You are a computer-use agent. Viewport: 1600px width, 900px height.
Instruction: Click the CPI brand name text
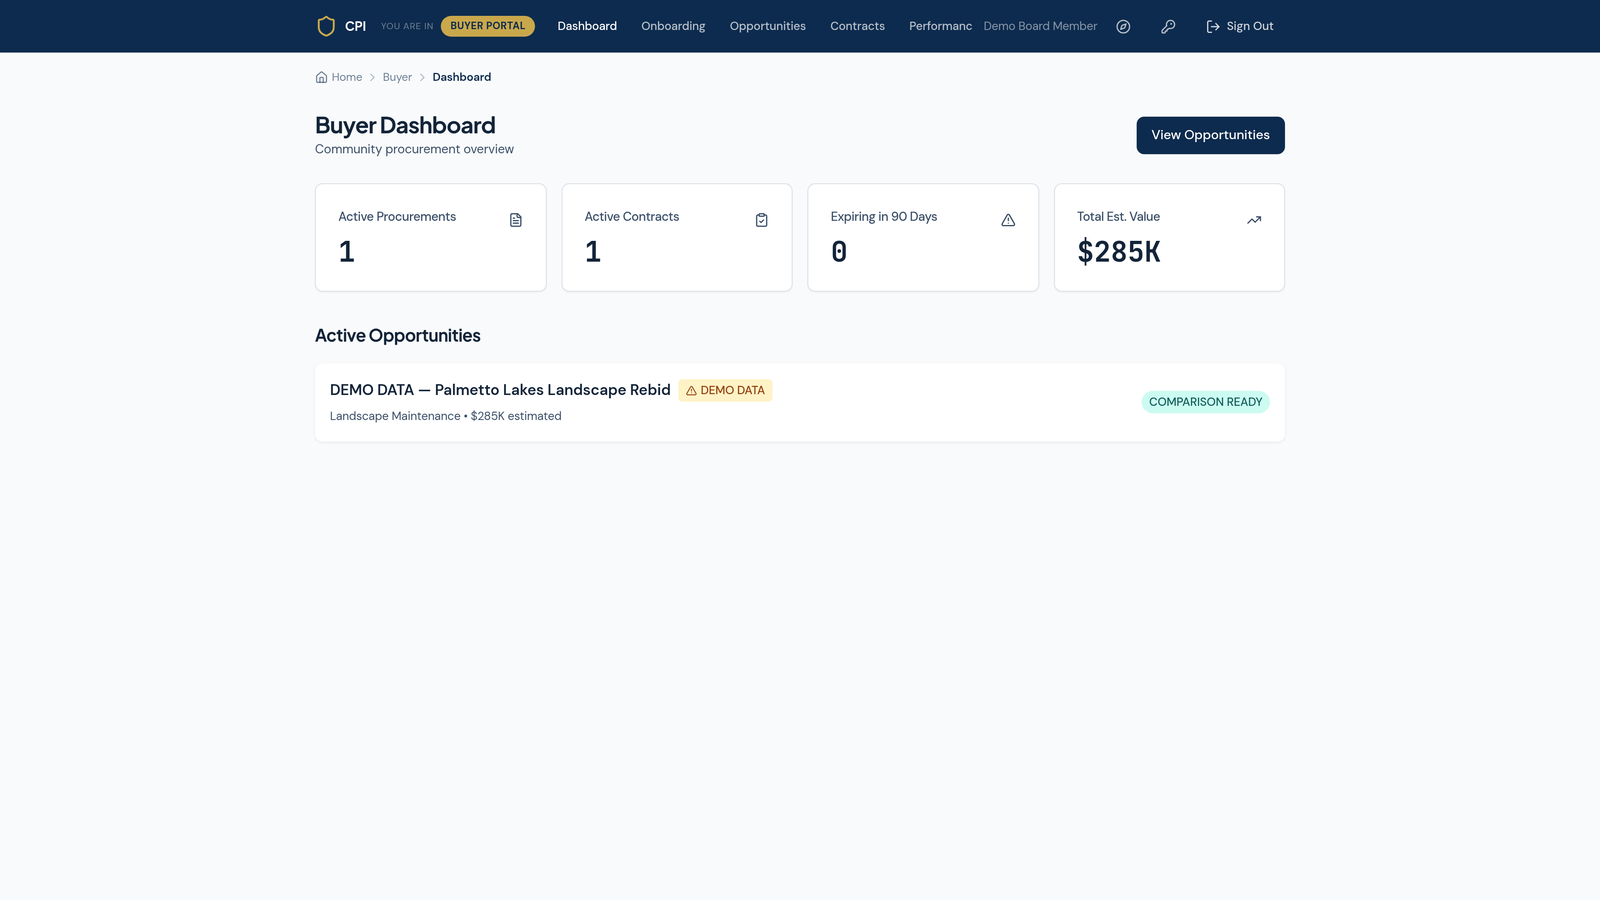click(355, 26)
